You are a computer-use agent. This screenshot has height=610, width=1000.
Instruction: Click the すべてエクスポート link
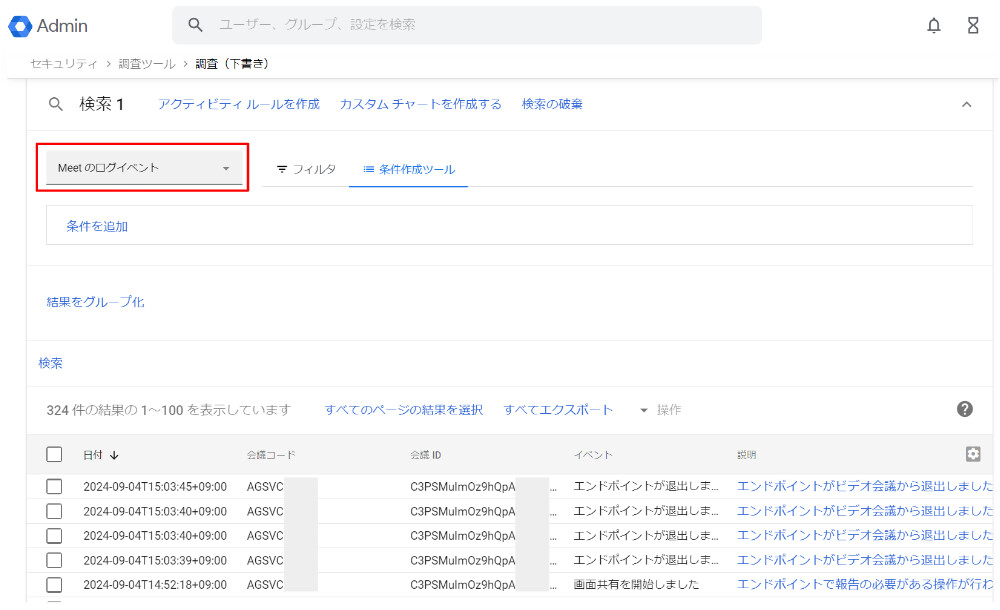point(558,410)
